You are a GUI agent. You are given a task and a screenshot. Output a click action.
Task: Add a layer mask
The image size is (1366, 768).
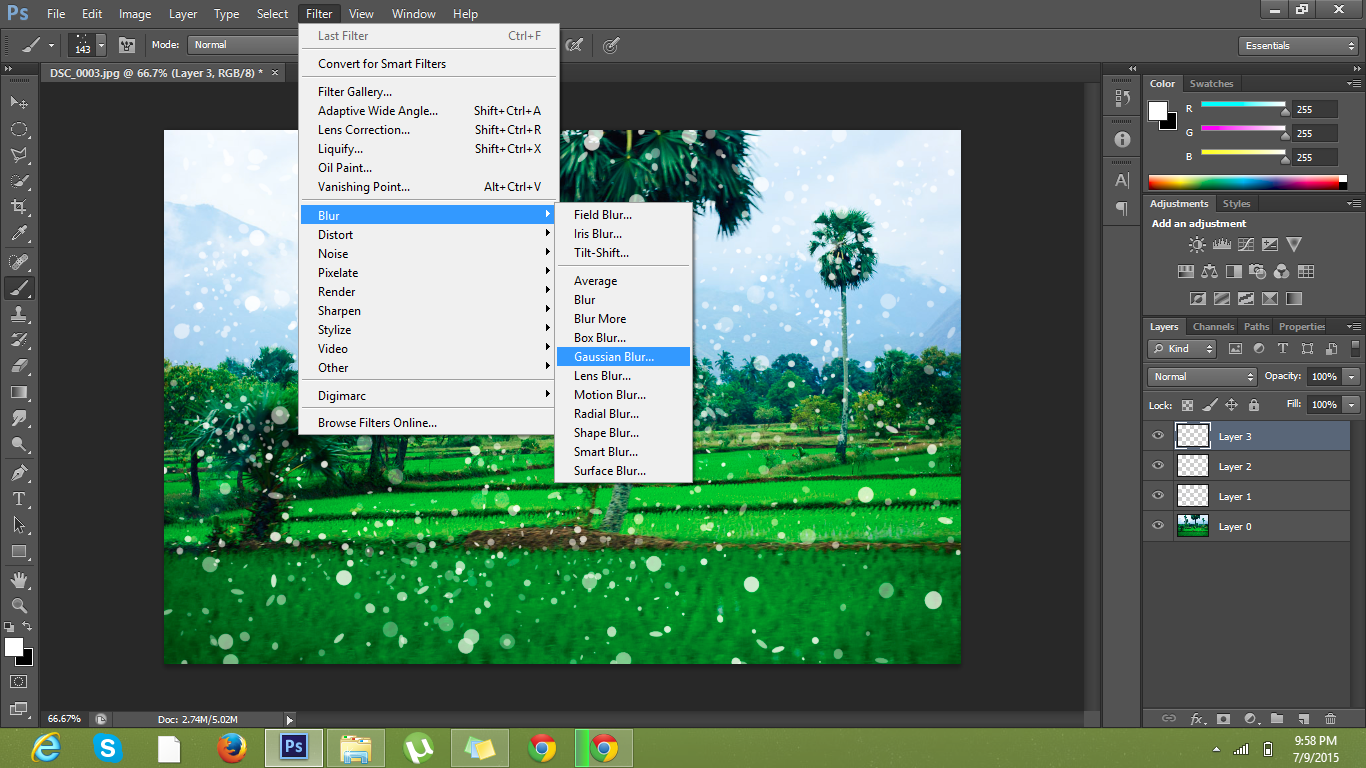point(1223,718)
